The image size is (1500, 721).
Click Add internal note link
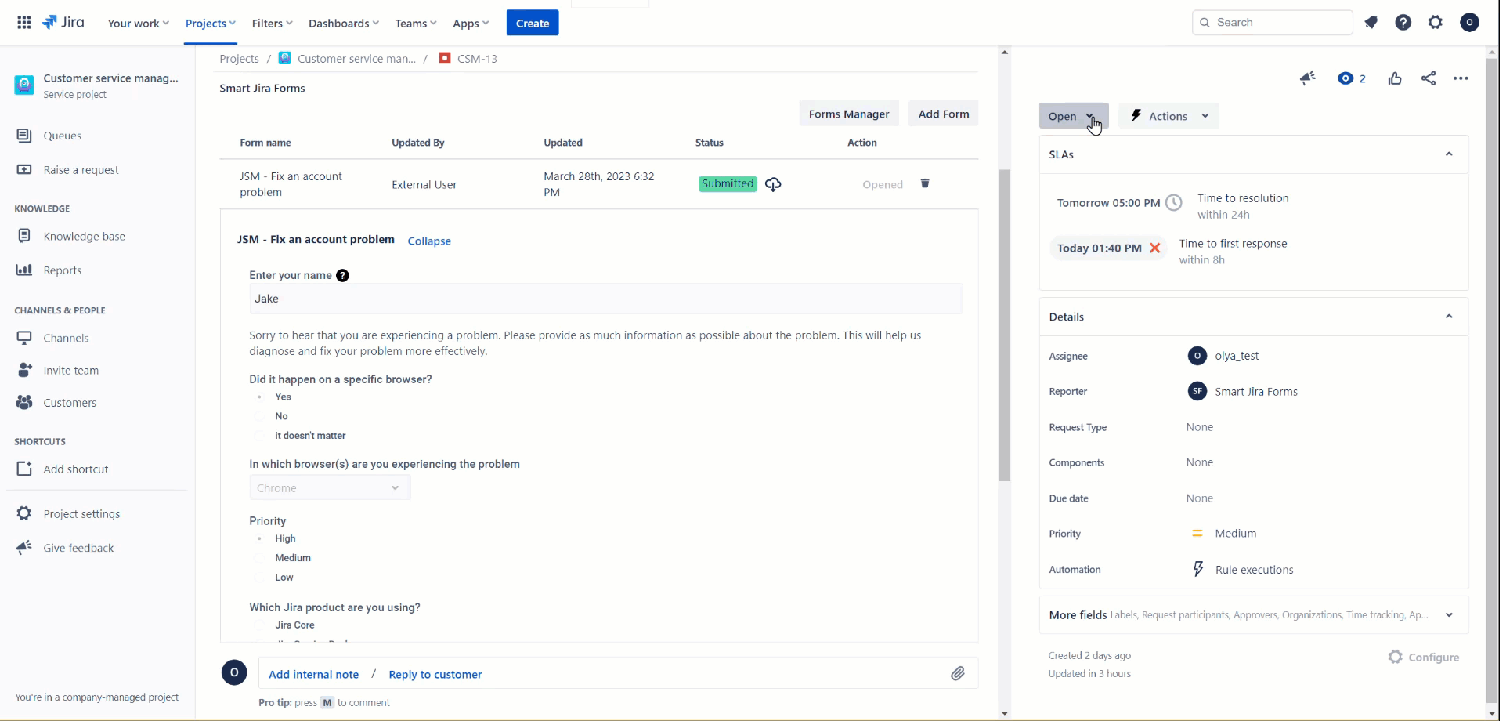[x=314, y=674]
